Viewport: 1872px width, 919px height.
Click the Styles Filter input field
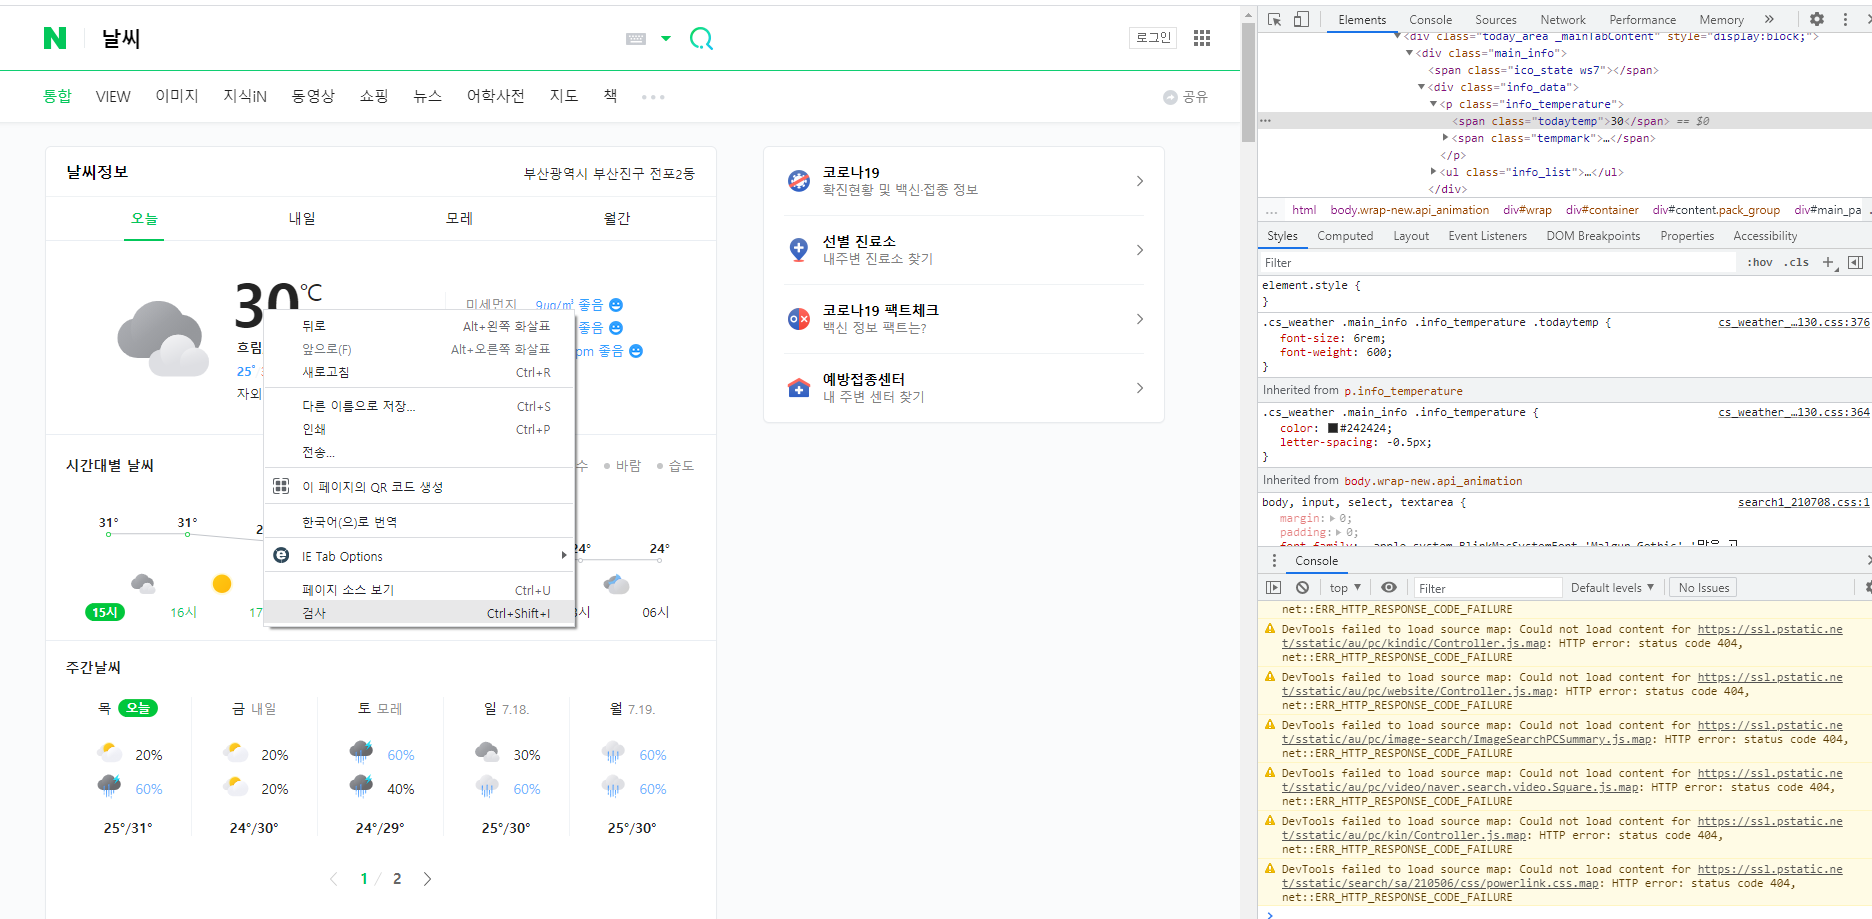(1498, 262)
